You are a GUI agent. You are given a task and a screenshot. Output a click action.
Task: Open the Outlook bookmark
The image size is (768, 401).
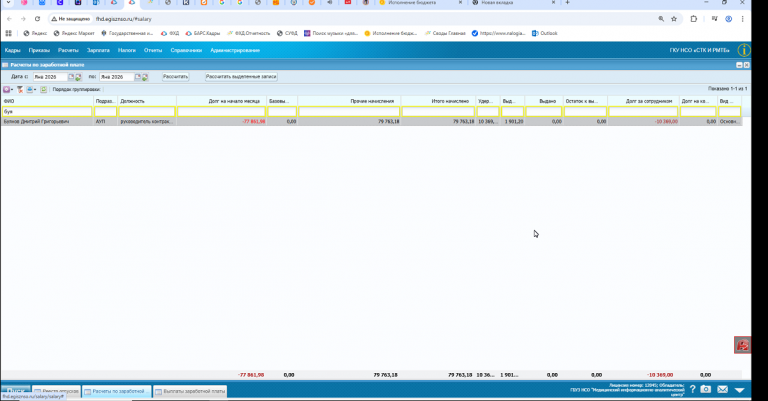coord(545,33)
